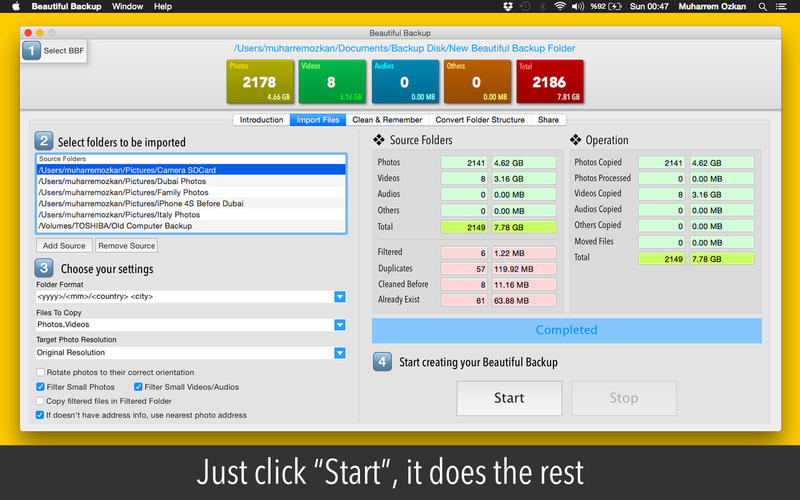Open the Apple menu
Image resolution: width=800 pixels, height=500 pixels.
pos(15,7)
